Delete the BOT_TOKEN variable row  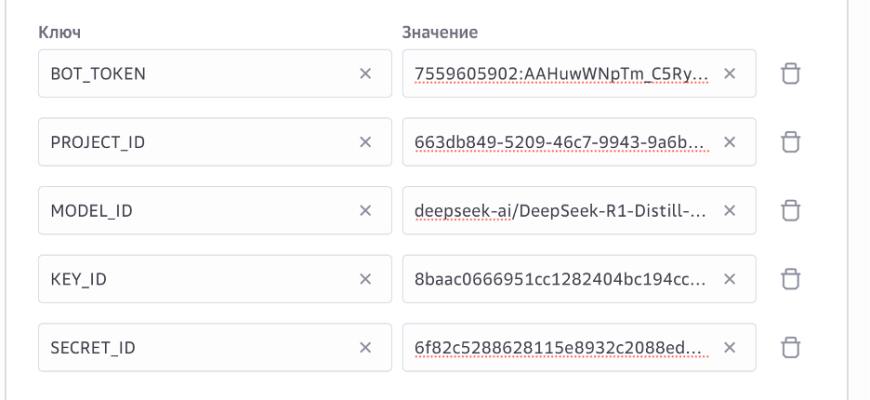pyautogui.click(x=791, y=73)
